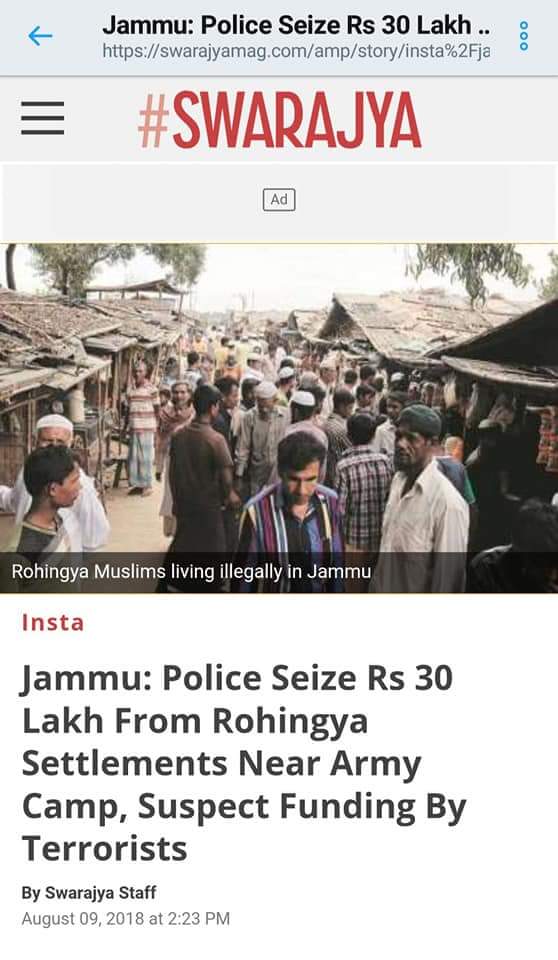
Task: Tap the page title in the browser bar
Action: [x=296, y=25]
